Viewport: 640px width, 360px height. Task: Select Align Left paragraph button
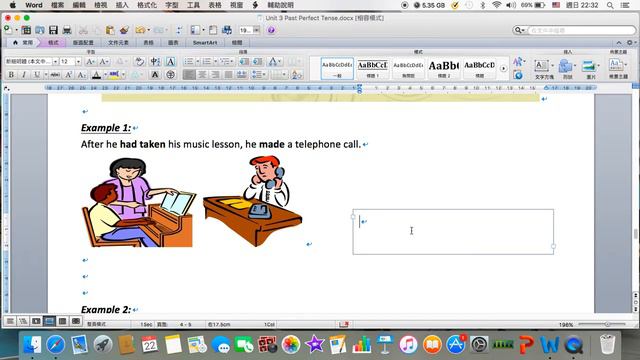click(x=189, y=75)
